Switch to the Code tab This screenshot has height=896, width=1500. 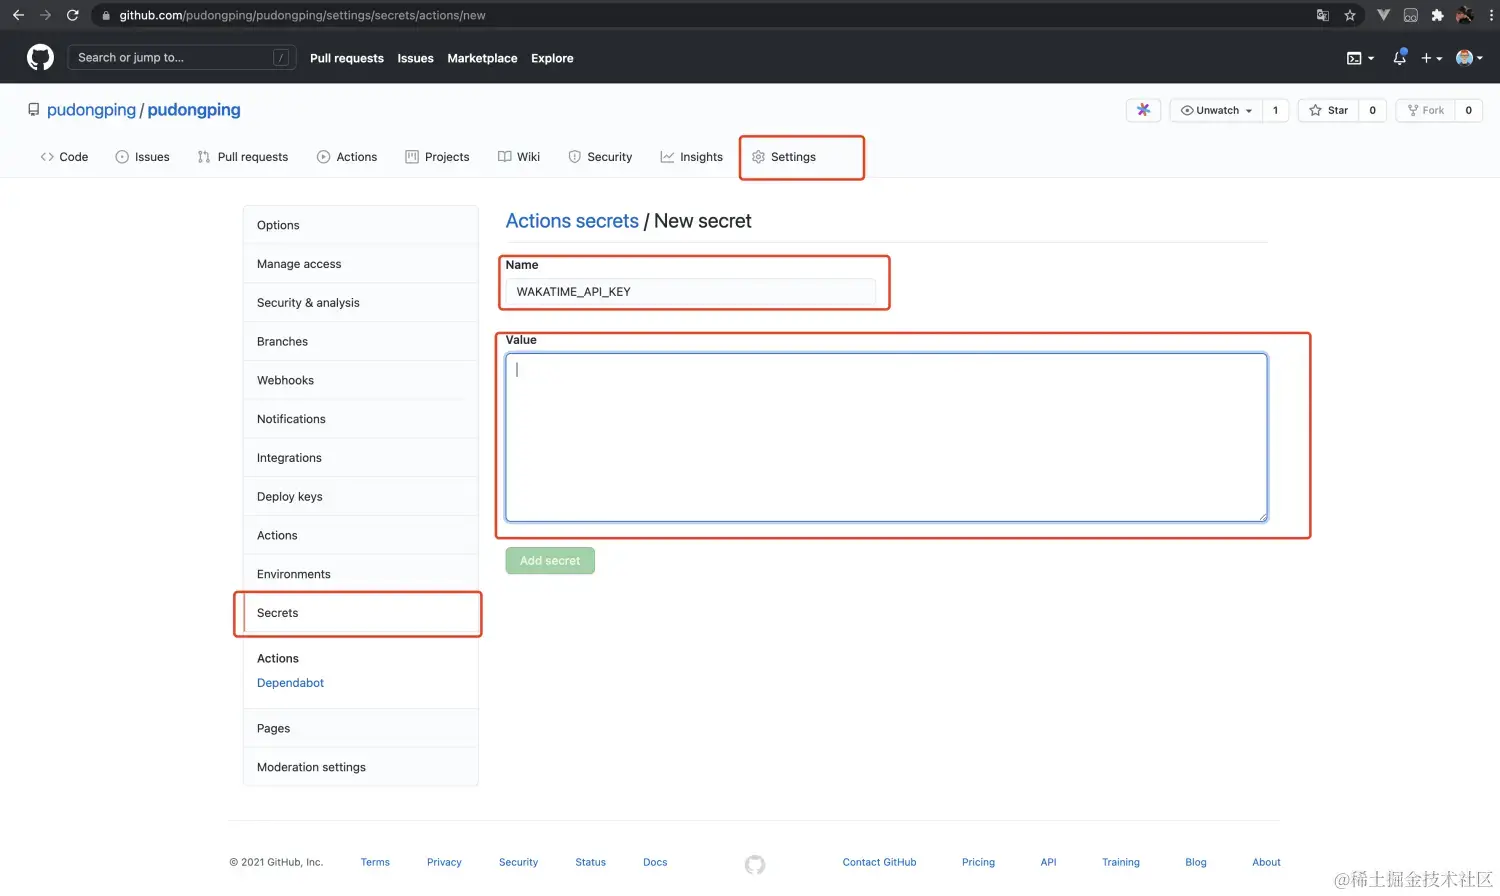tap(64, 157)
